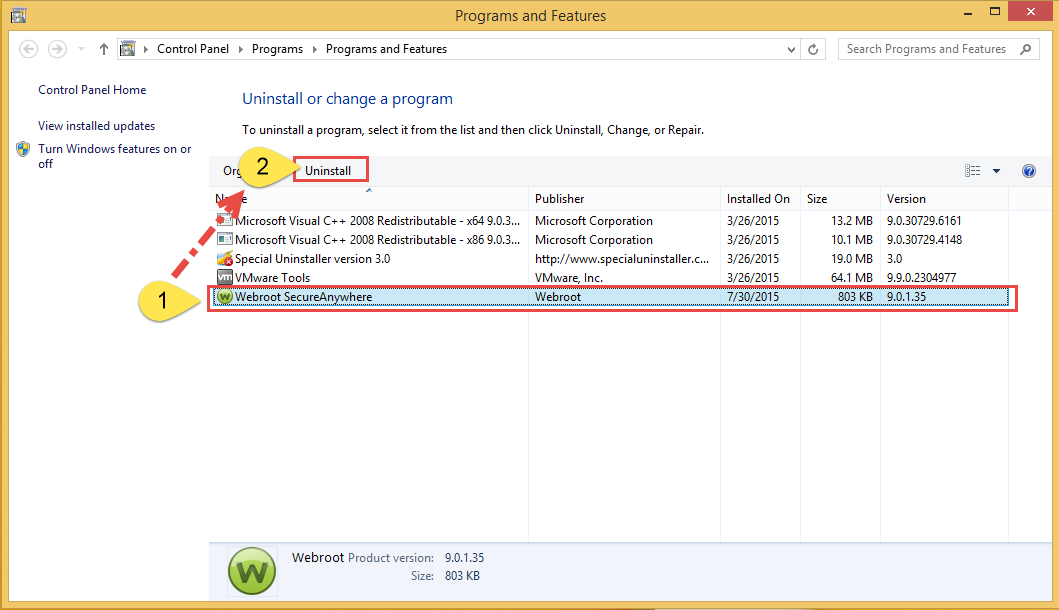Expand the arrow after Programs breadcrumb

coord(314,49)
